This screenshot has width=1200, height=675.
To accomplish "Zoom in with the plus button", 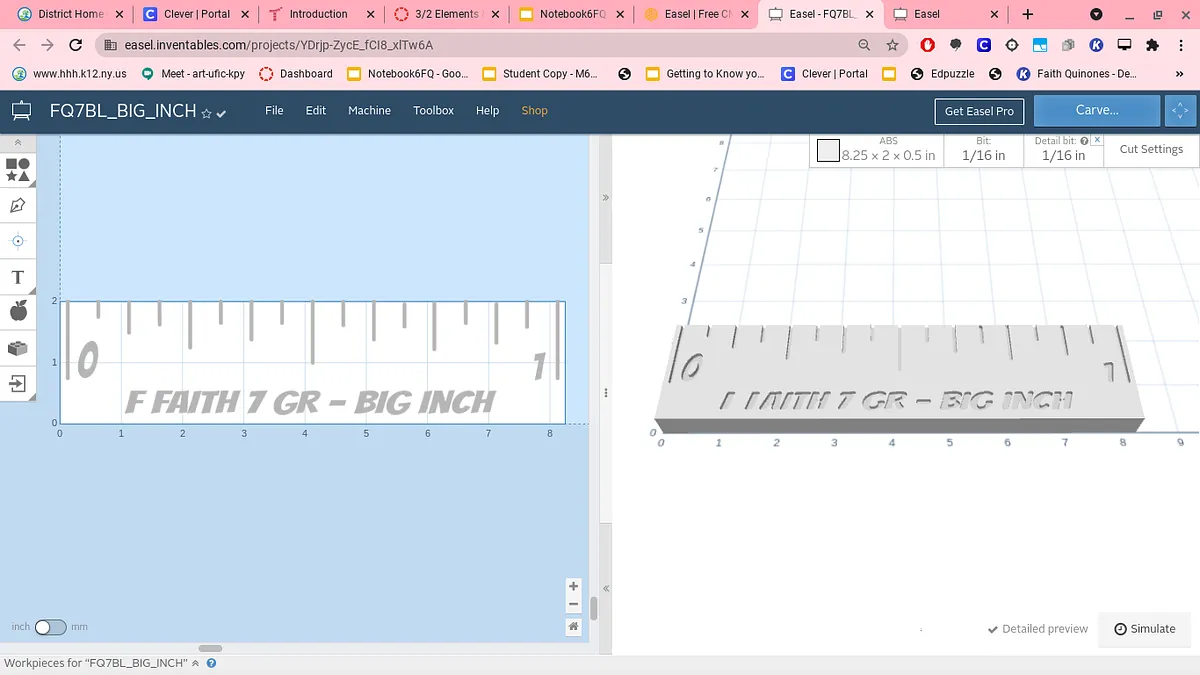I will point(573,587).
